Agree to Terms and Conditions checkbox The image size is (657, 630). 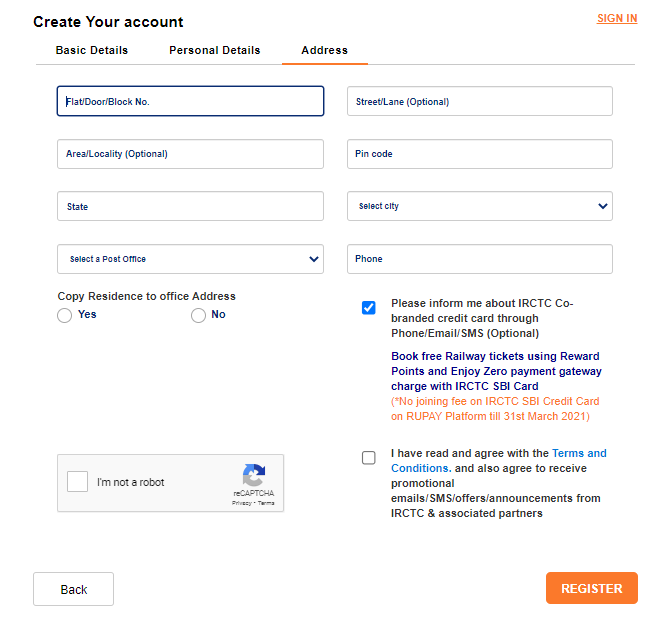369,458
